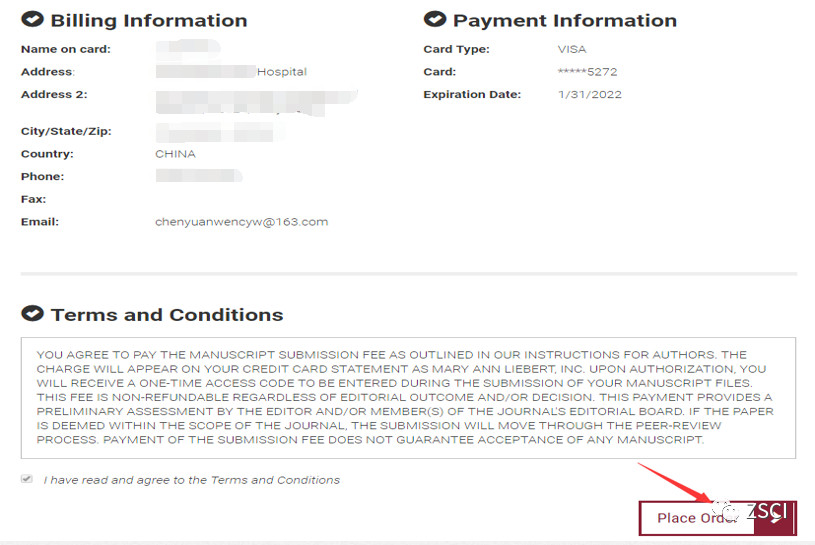815x545 pixels.
Task: Click the Payment Information checkmark icon
Action: coord(435,20)
